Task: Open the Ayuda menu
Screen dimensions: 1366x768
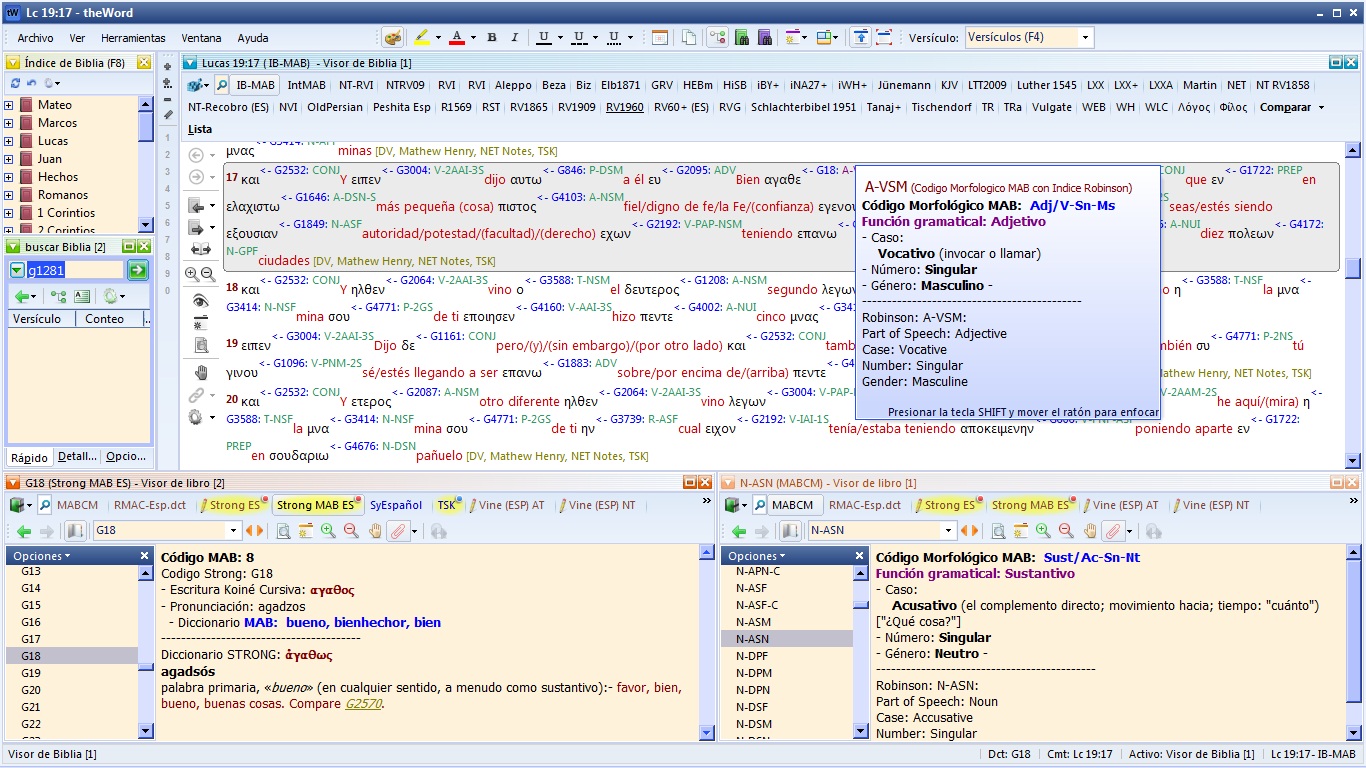Action: tap(253, 38)
